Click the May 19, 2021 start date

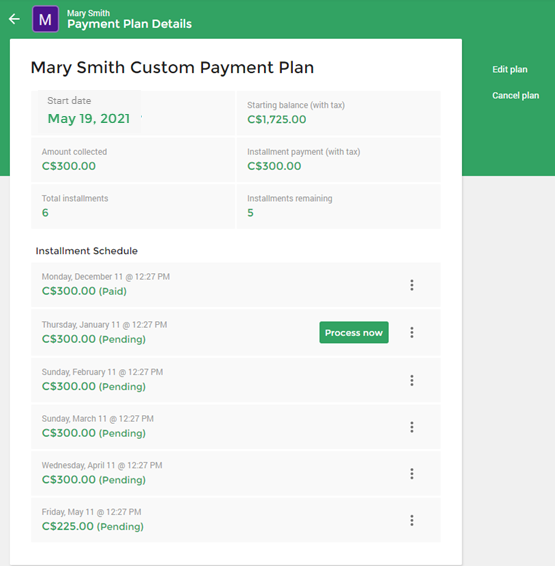pyautogui.click(x=89, y=118)
